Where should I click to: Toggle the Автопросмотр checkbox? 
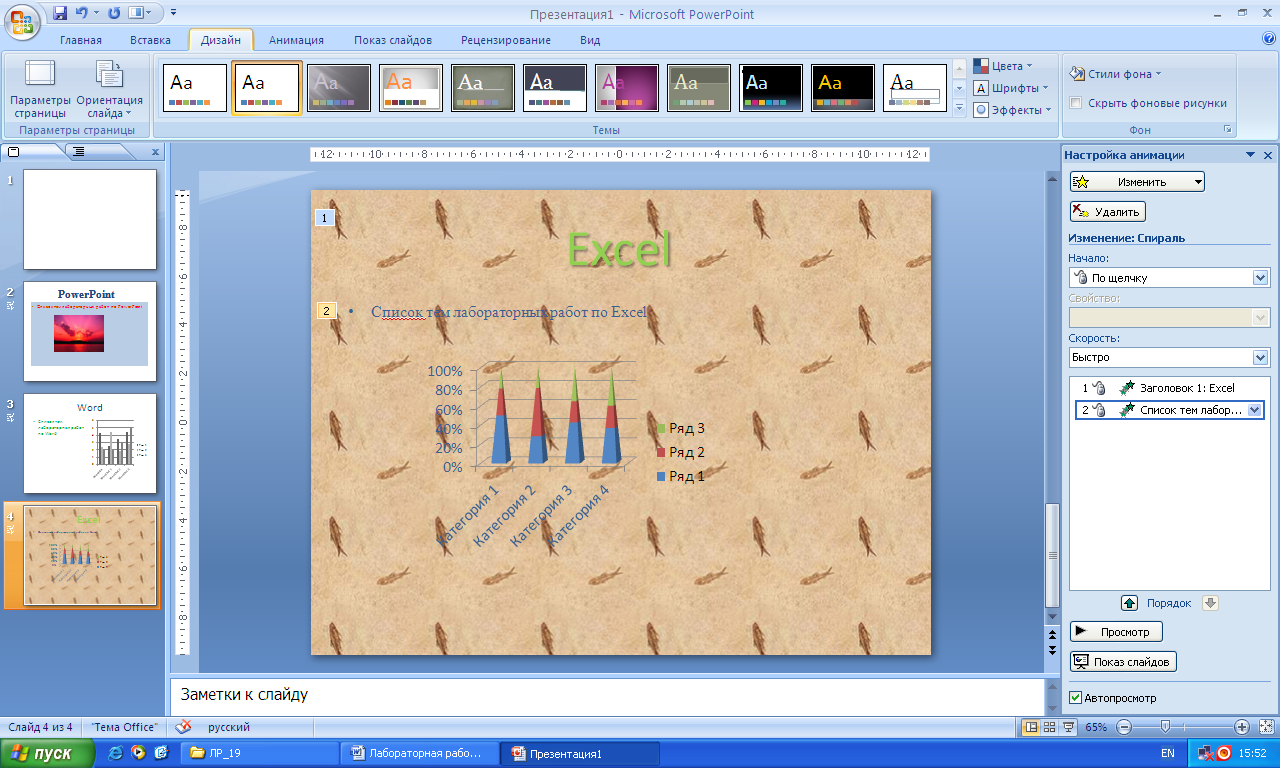1076,698
